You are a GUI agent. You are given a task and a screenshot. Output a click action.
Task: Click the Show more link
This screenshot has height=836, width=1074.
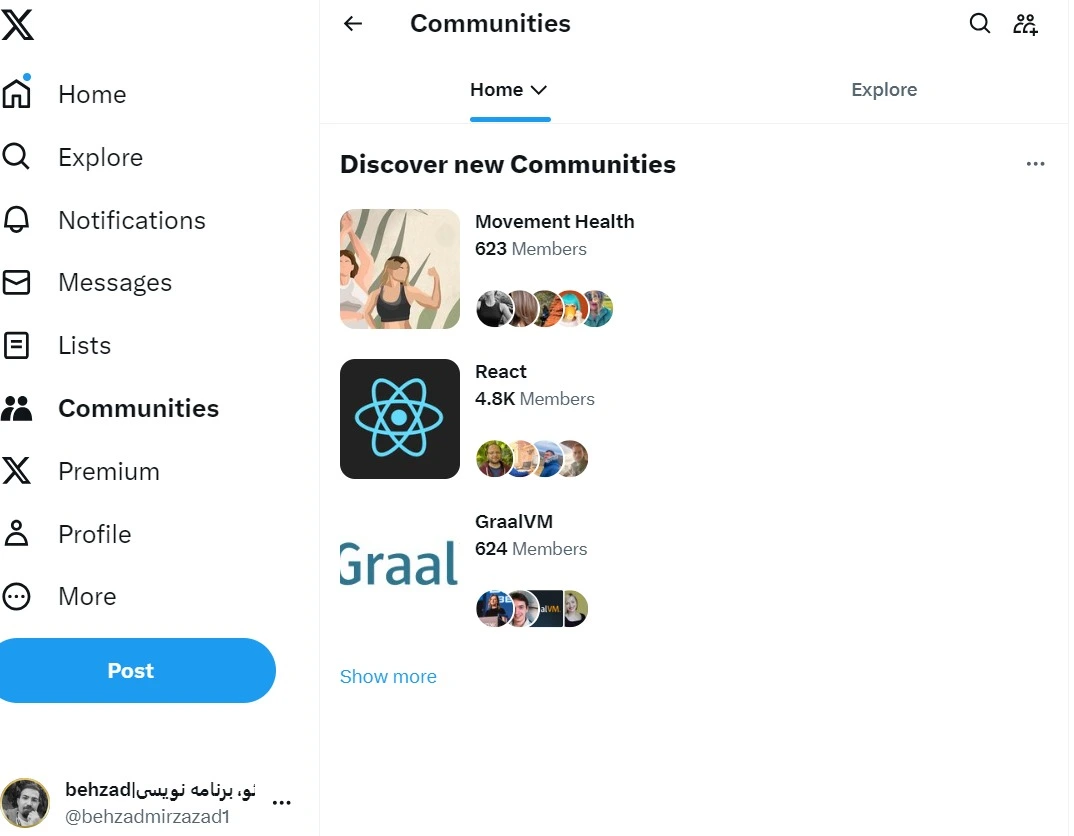tap(388, 676)
